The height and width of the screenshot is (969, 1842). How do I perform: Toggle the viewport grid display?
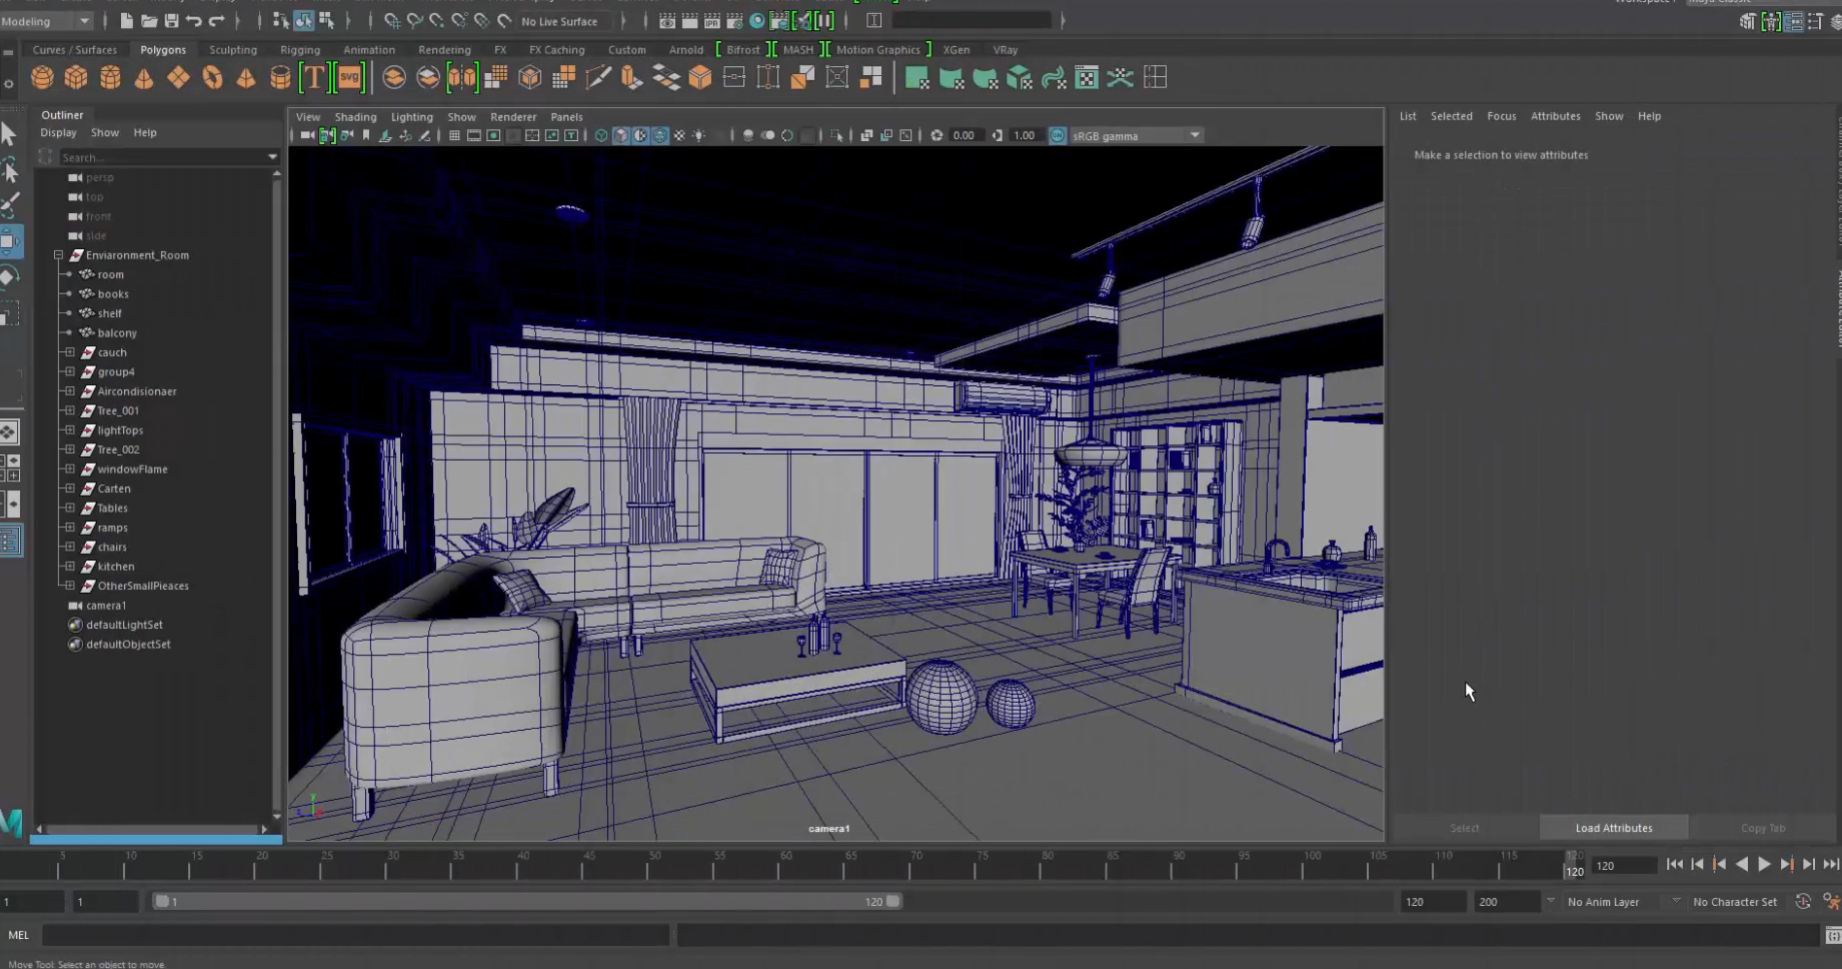coord(454,136)
